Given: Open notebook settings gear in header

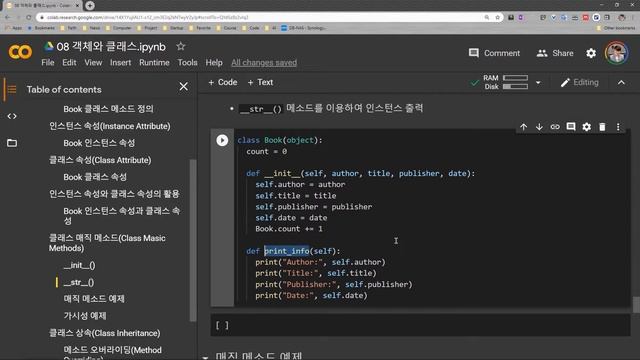Looking at the screenshot, I should pyautogui.click(x=591, y=53).
